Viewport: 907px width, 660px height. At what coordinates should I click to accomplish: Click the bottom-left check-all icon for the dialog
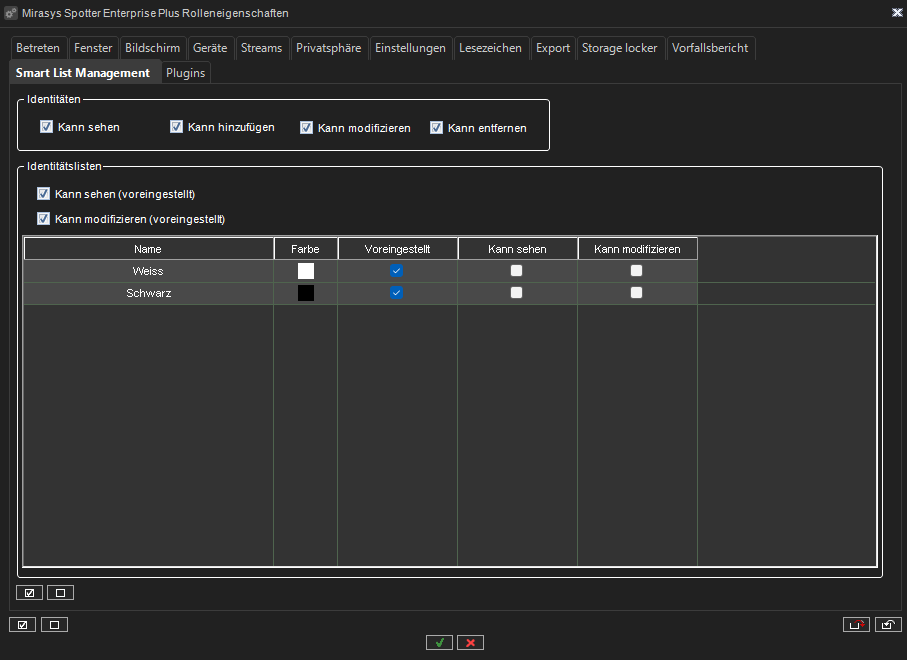click(x=22, y=625)
